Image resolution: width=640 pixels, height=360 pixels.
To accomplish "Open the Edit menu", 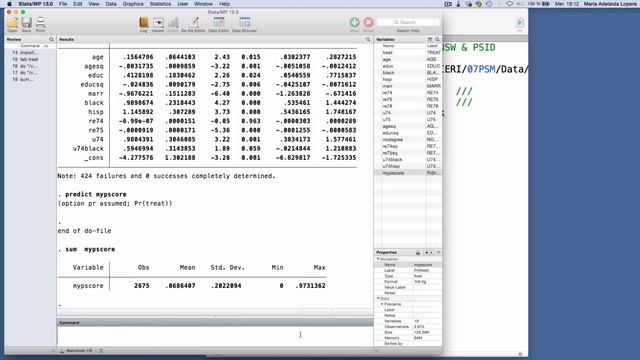I will click(78, 4).
